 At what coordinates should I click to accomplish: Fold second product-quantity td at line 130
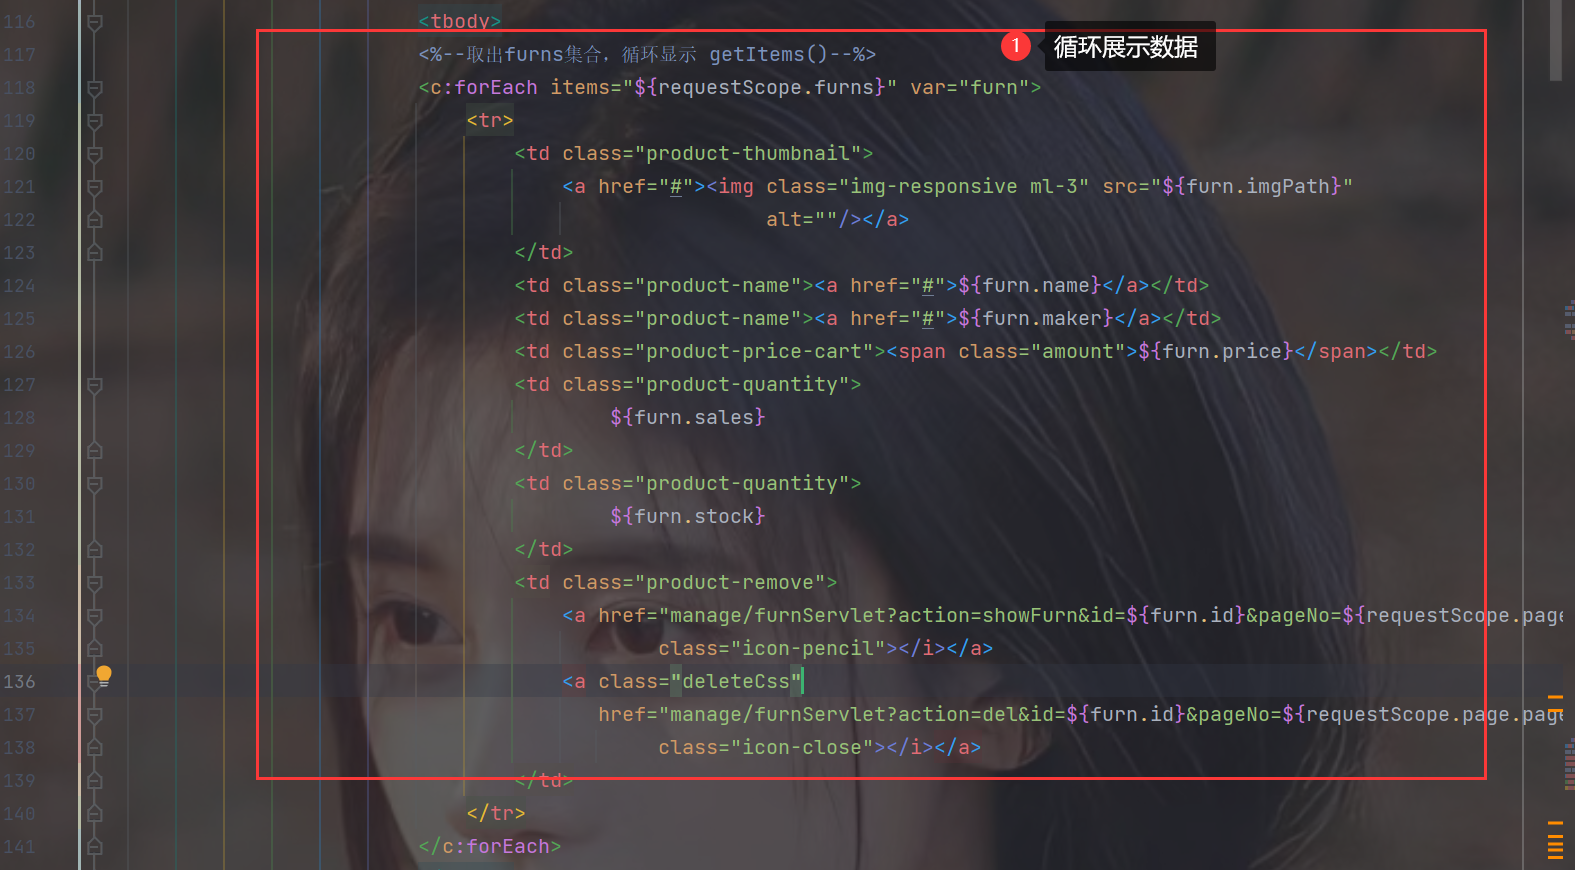click(94, 484)
